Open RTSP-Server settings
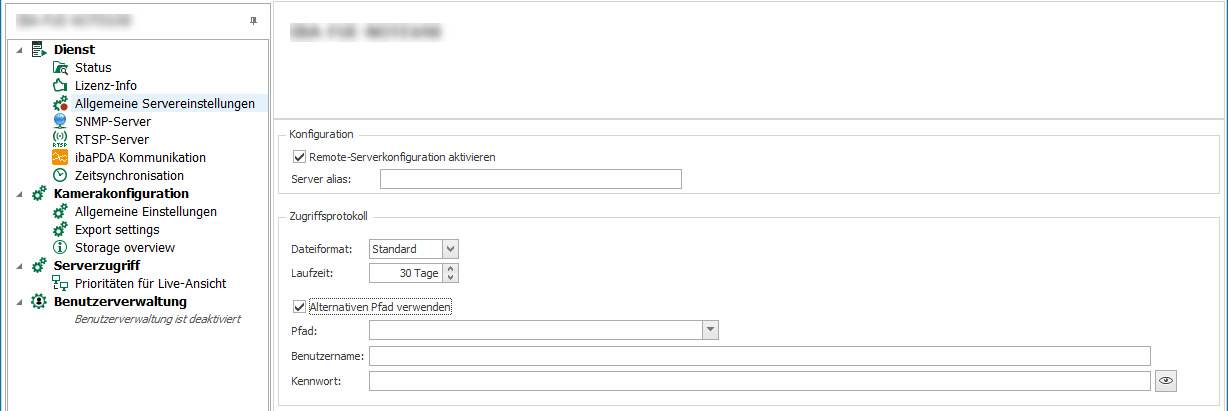Viewport: 1228px width, 411px height. [111, 139]
